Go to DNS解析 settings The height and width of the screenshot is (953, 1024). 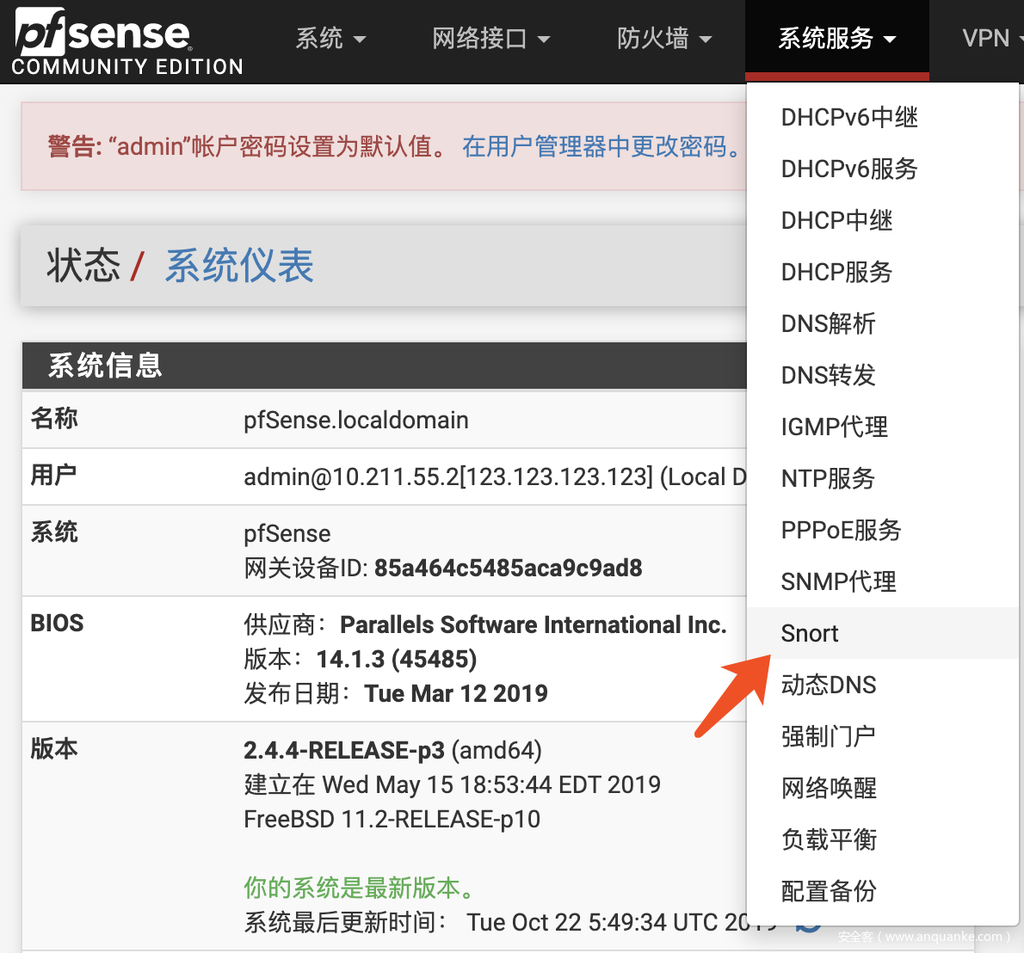(x=828, y=323)
